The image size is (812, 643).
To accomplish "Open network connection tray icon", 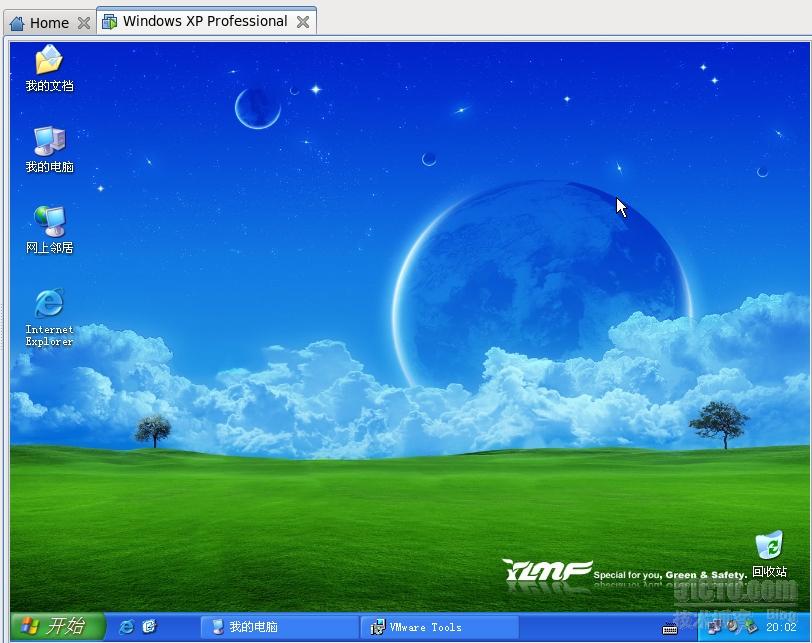I will [x=714, y=627].
